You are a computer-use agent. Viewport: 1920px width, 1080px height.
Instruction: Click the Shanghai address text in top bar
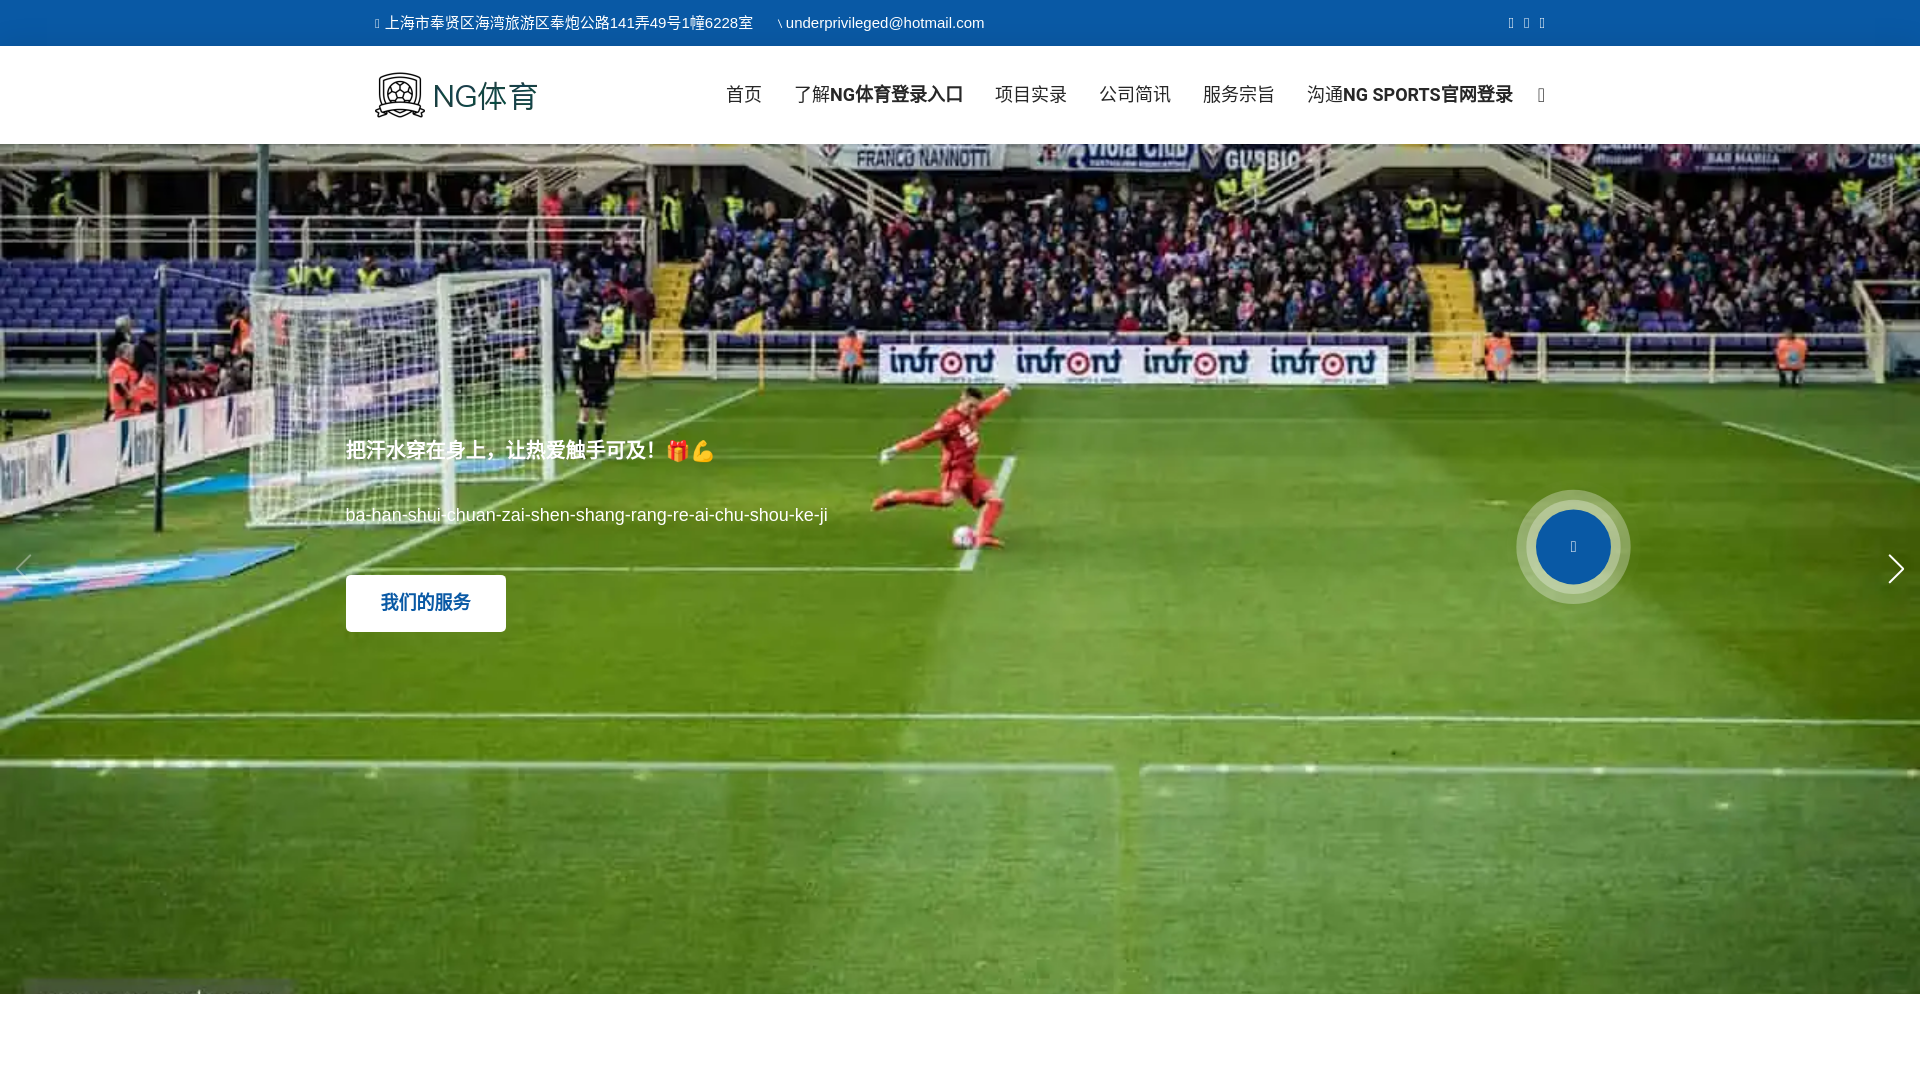(x=568, y=23)
